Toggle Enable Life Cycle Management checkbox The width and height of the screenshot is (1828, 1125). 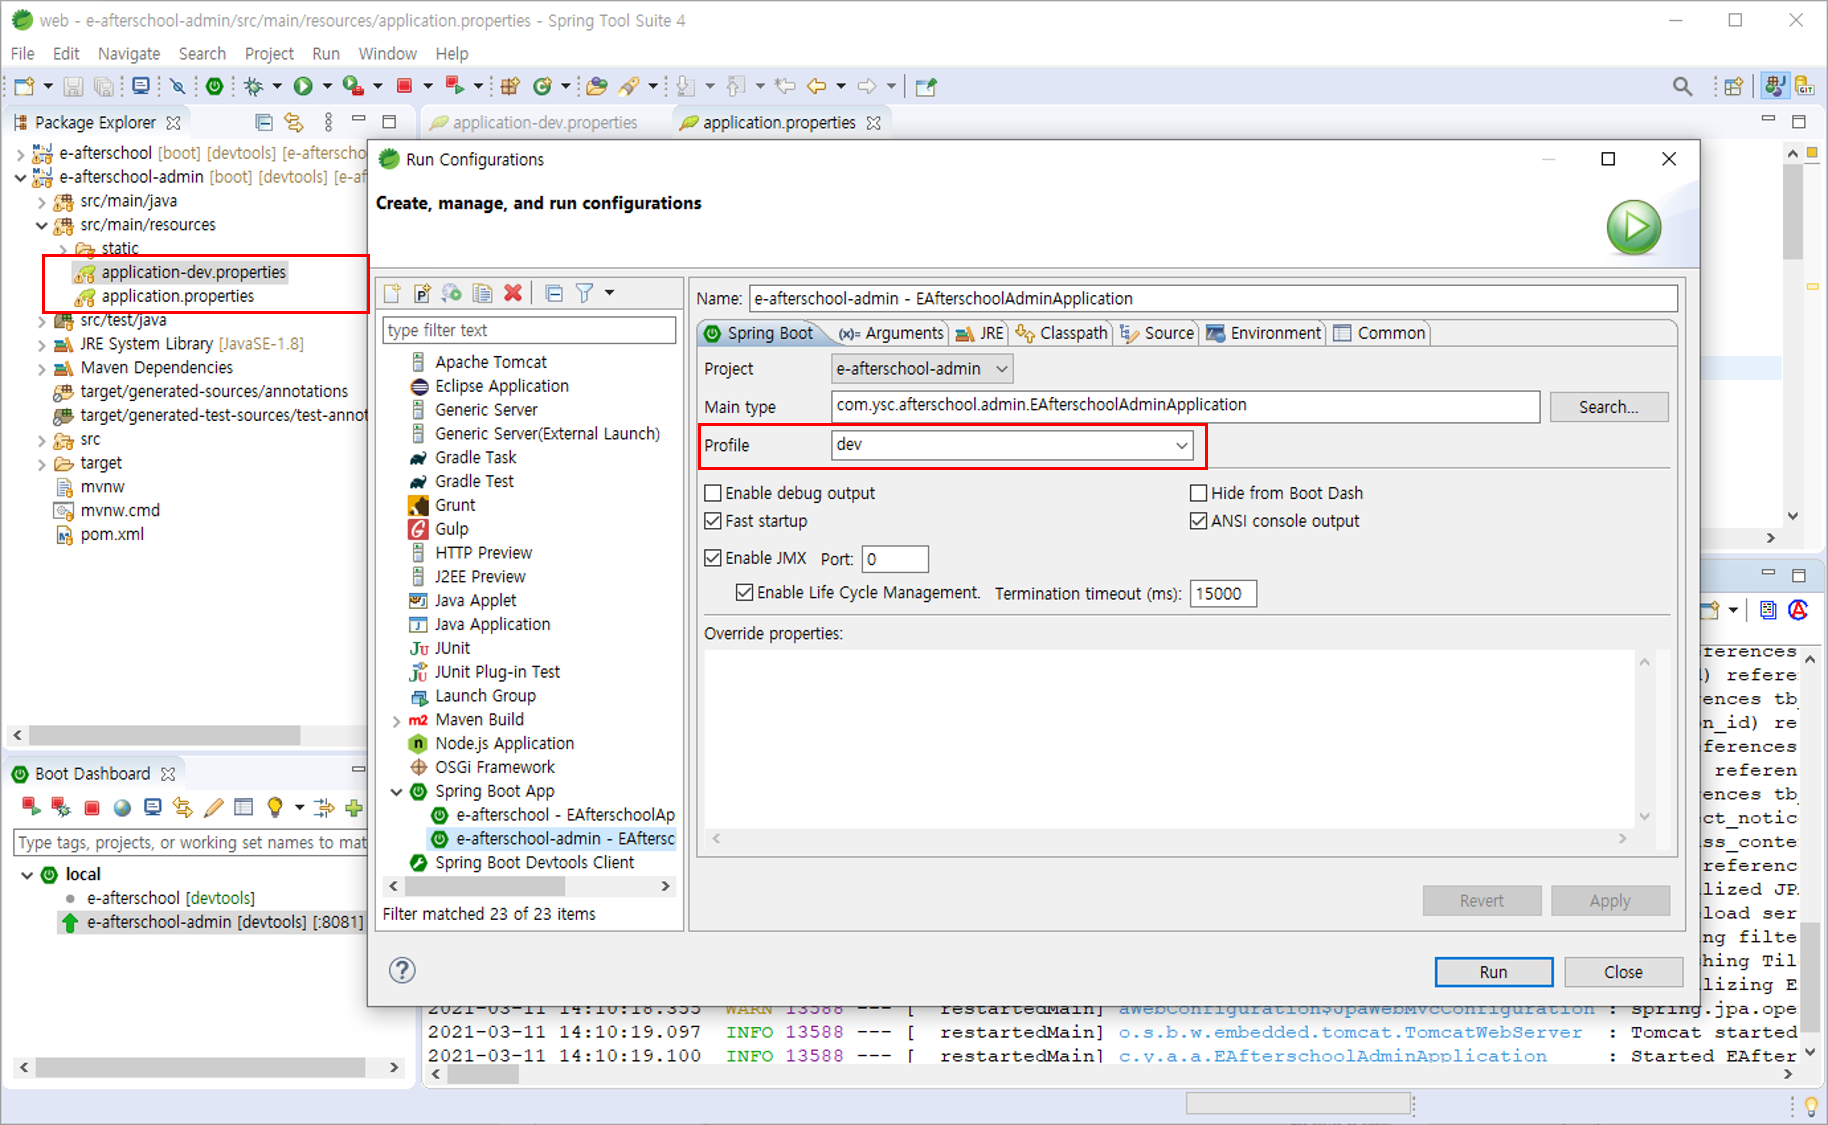click(x=744, y=592)
